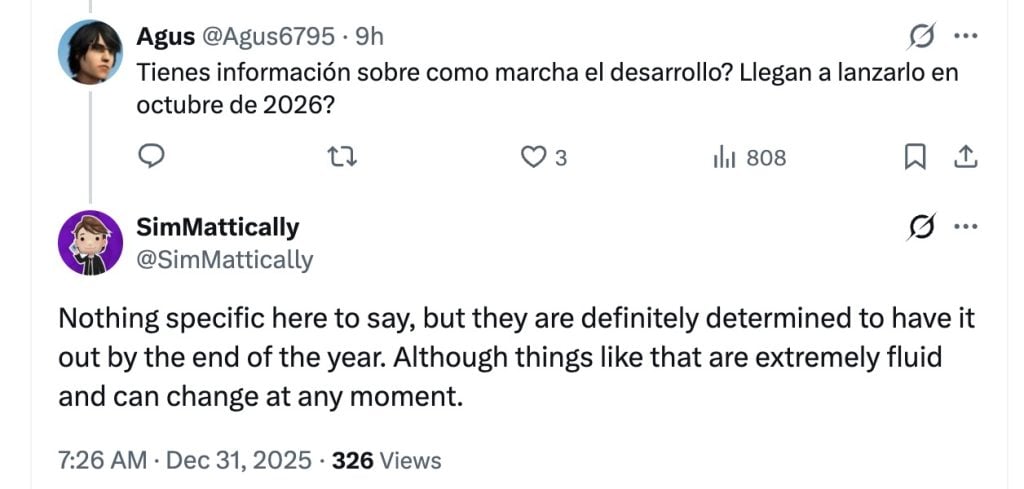1024x489 pixels.
Task: Click the 326 Views count
Action: point(386,460)
